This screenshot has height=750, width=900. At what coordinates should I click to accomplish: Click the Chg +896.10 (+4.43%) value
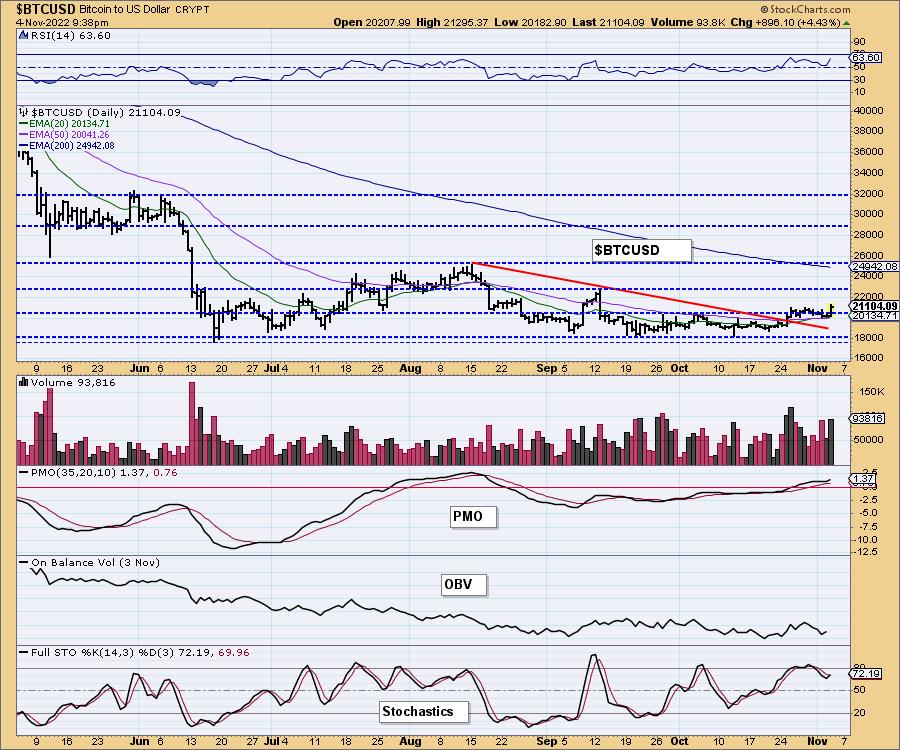pos(786,22)
